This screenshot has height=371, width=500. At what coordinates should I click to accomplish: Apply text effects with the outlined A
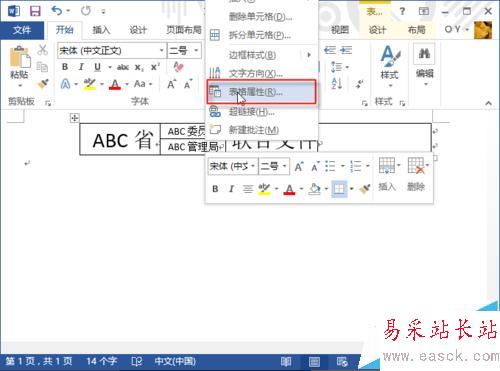point(65,84)
